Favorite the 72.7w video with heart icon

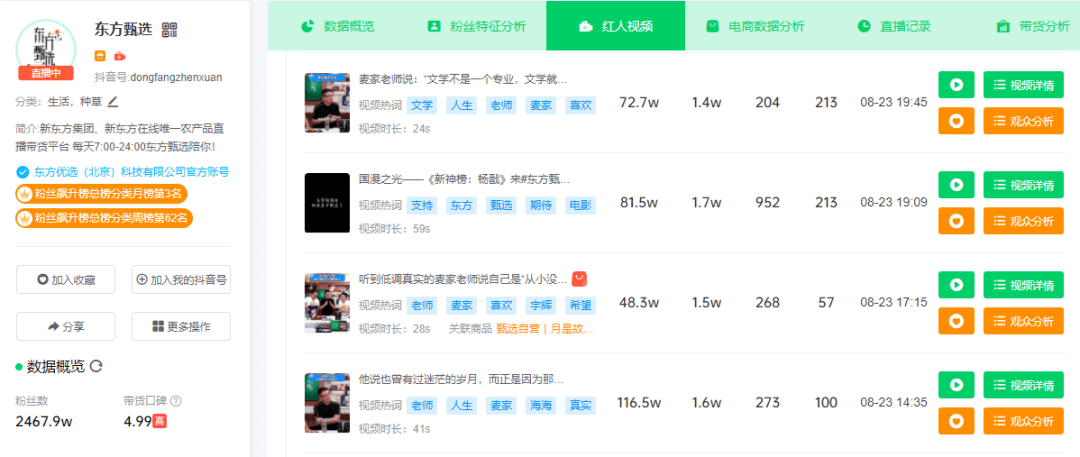click(956, 121)
